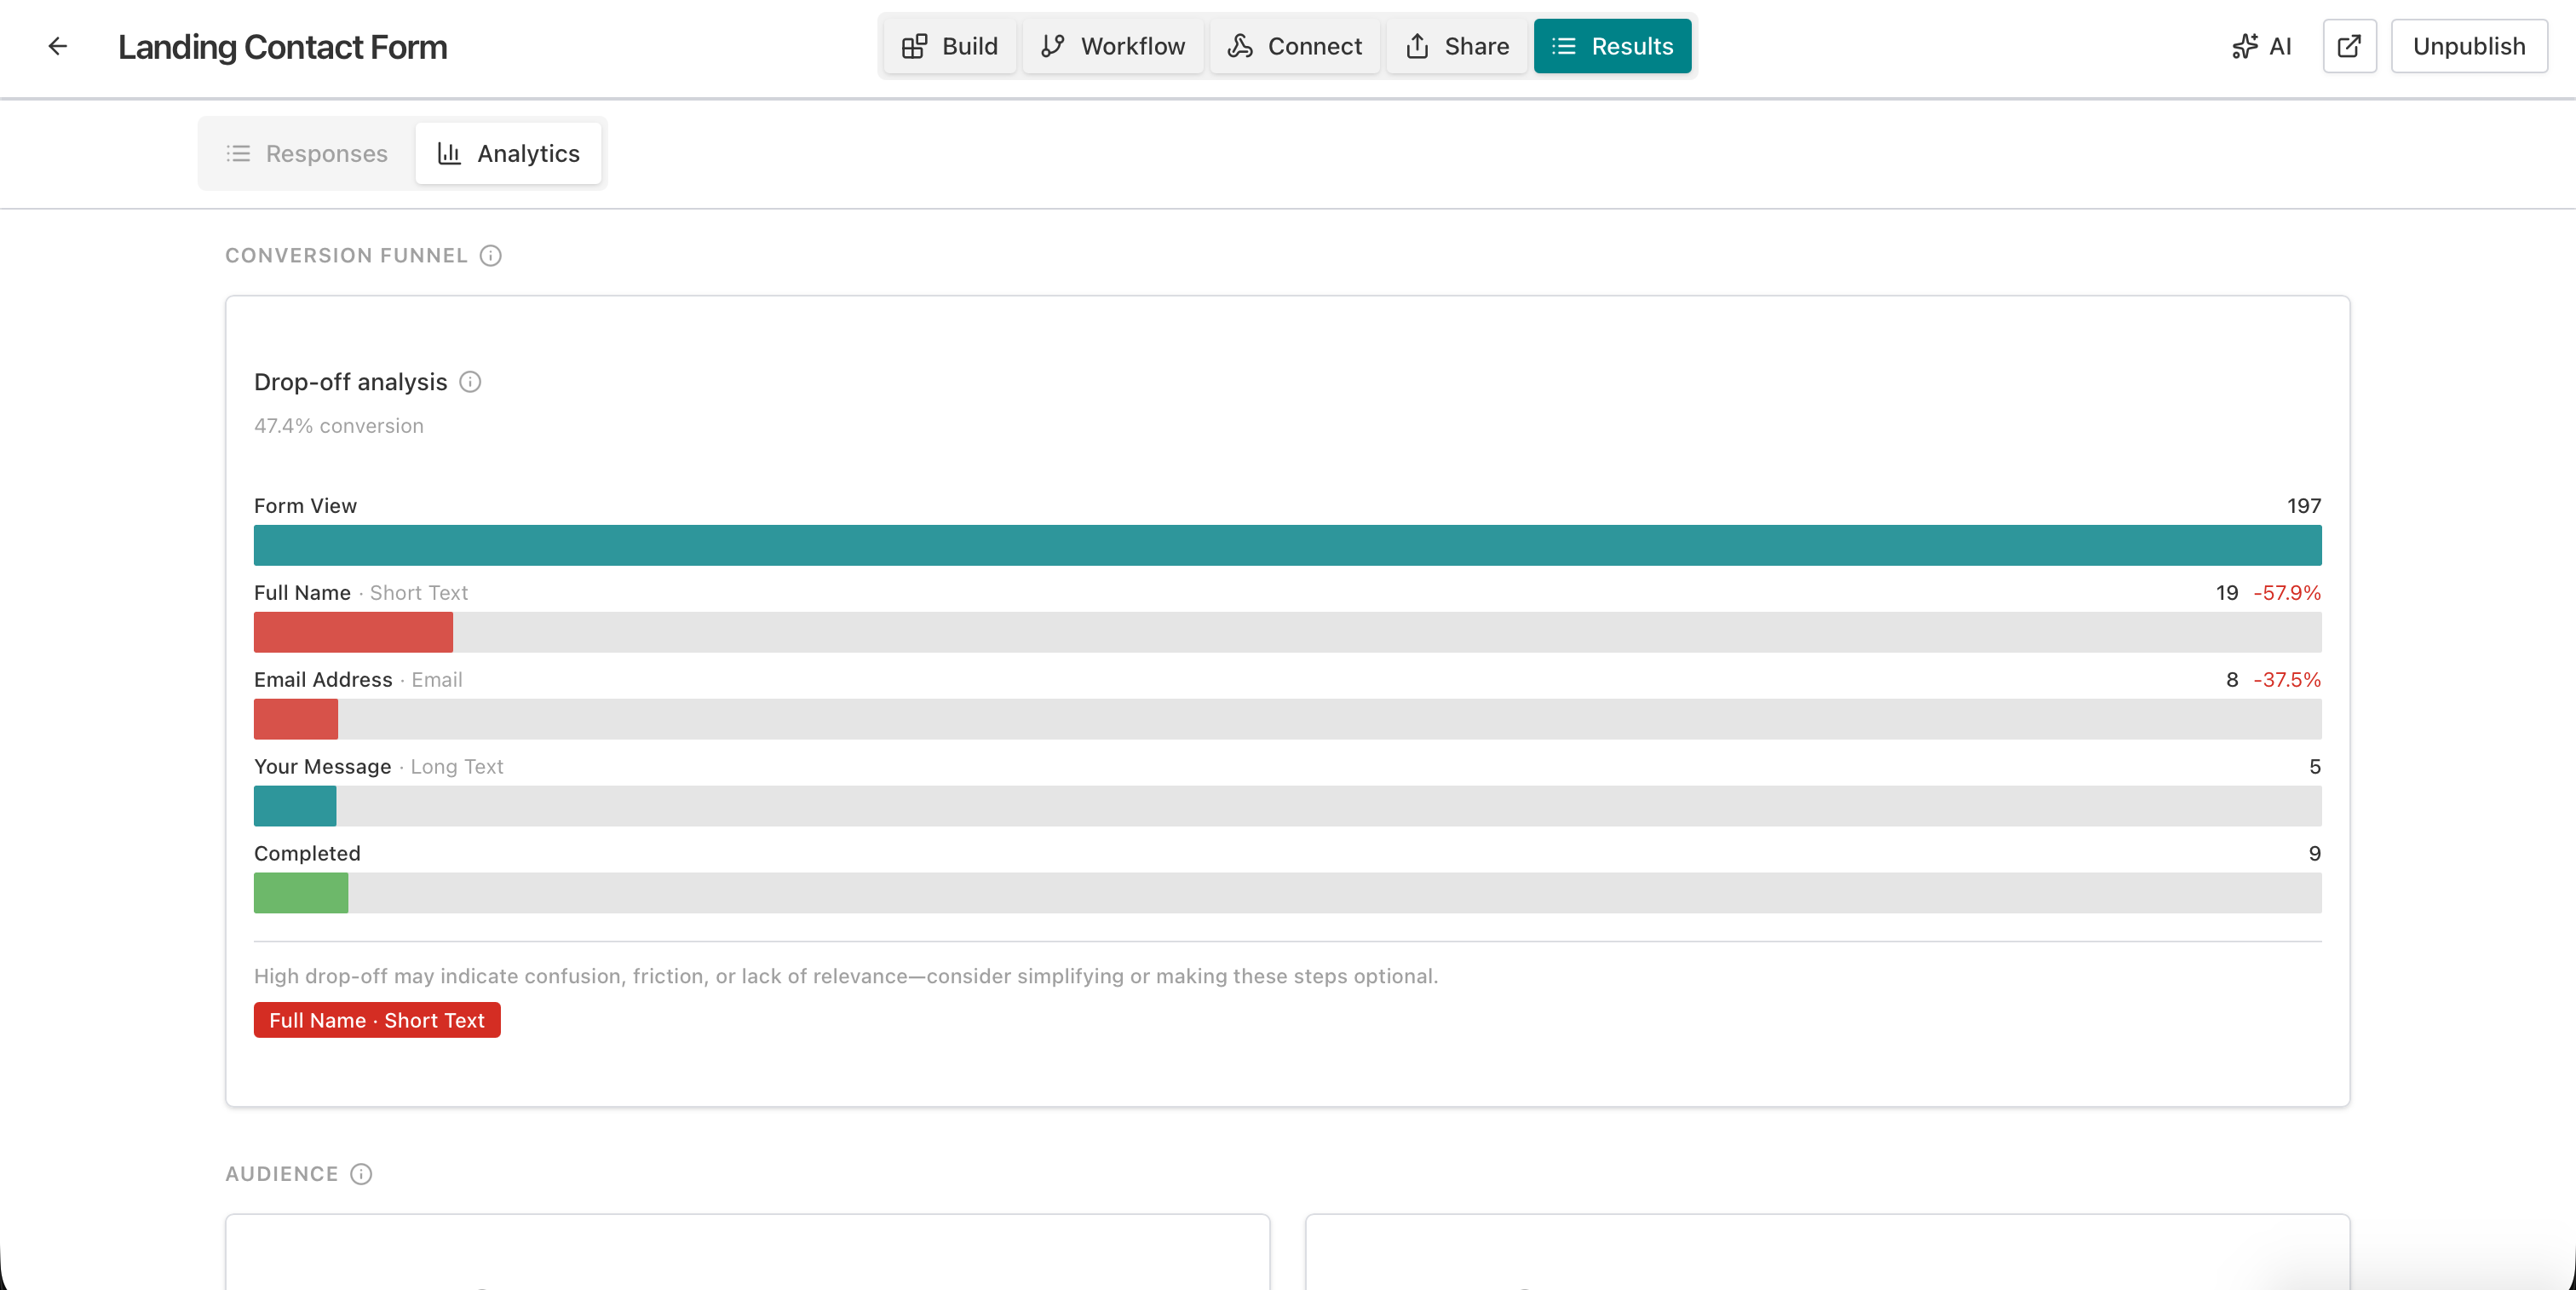Click the back arrow beside Landing Contact Form
The width and height of the screenshot is (2576, 1290).
tap(57, 46)
